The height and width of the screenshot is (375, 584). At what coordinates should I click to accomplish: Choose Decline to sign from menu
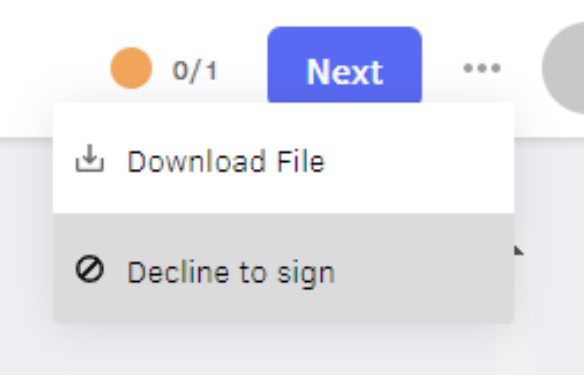(x=283, y=268)
